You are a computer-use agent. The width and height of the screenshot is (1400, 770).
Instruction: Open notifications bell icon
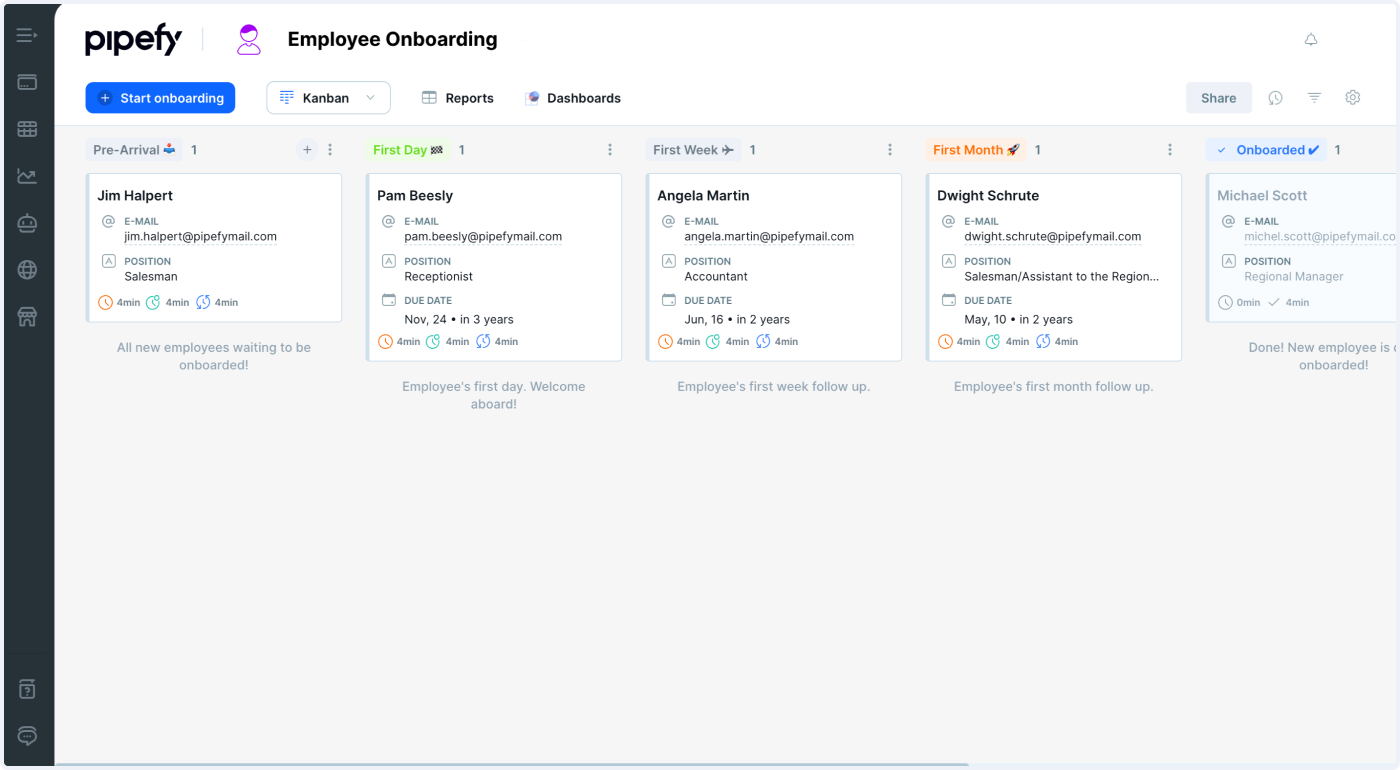point(1310,40)
